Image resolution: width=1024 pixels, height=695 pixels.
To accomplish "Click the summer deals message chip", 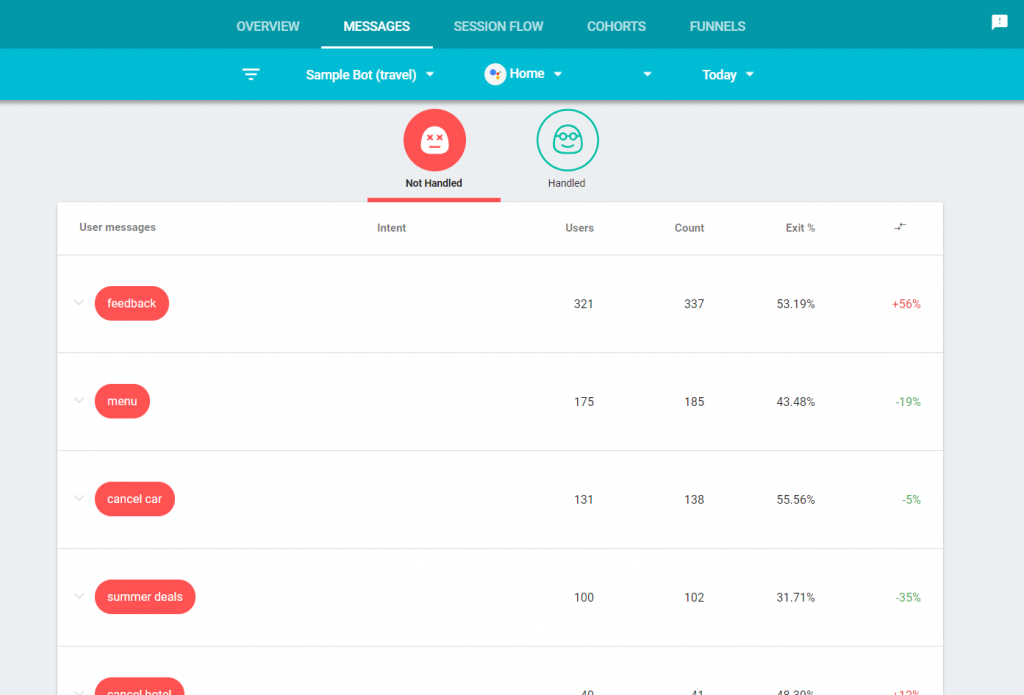I will [x=145, y=596].
